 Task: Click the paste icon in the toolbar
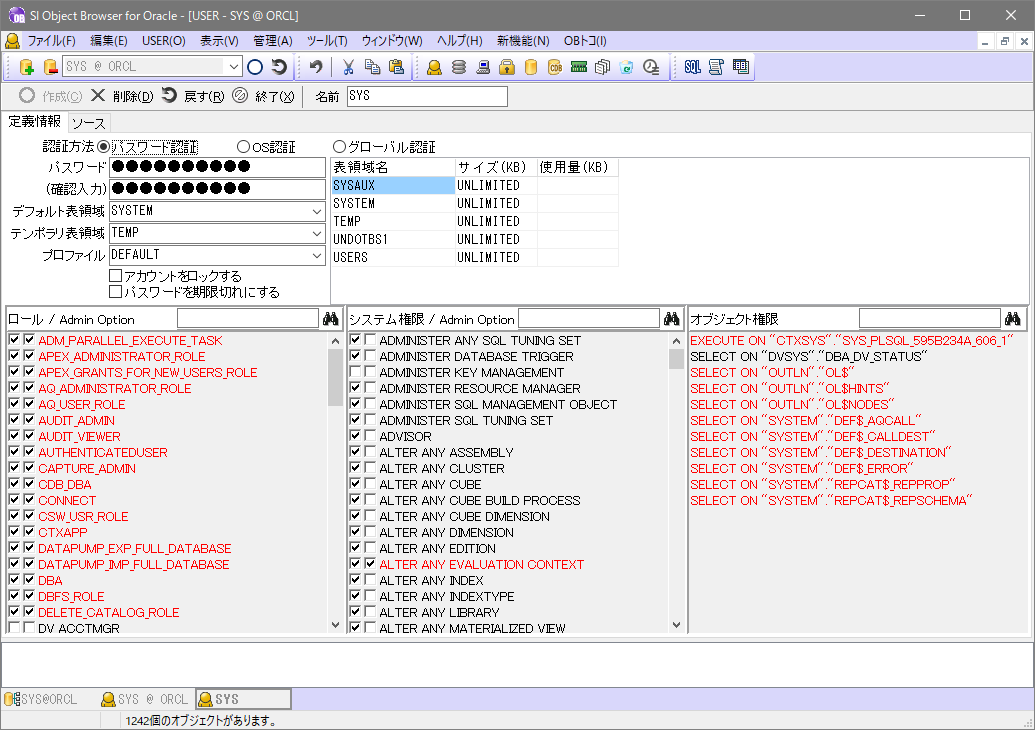398,67
